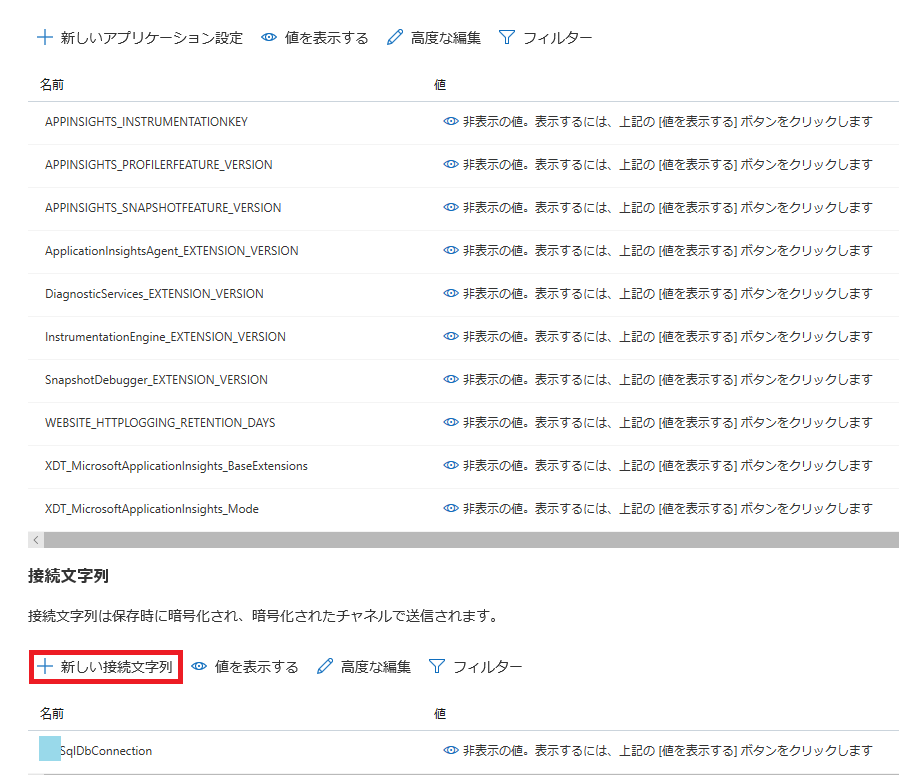Click left arrow of horizontal scrollbar
The height and width of the screenshot is (775, 899).
tap(36, 540)
